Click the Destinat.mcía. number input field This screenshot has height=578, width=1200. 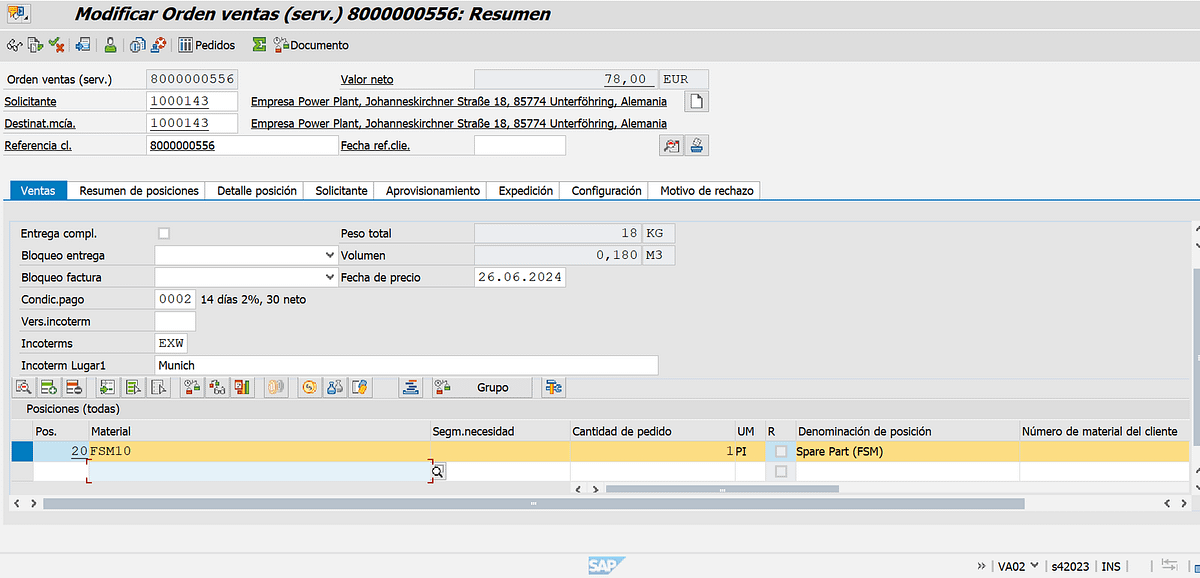click(x=192, y=123)
